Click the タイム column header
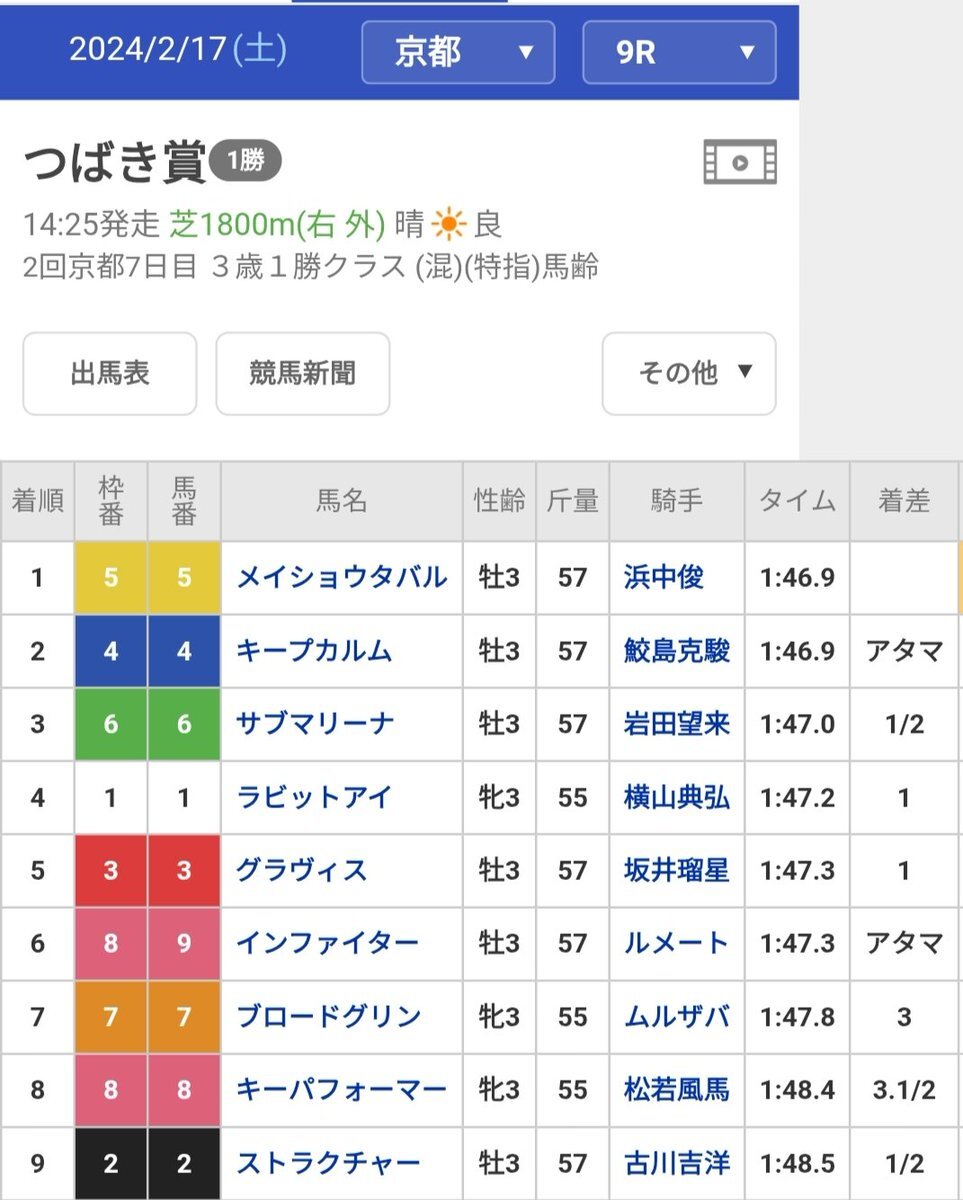963x1200 pixels. tap(797, 501)
